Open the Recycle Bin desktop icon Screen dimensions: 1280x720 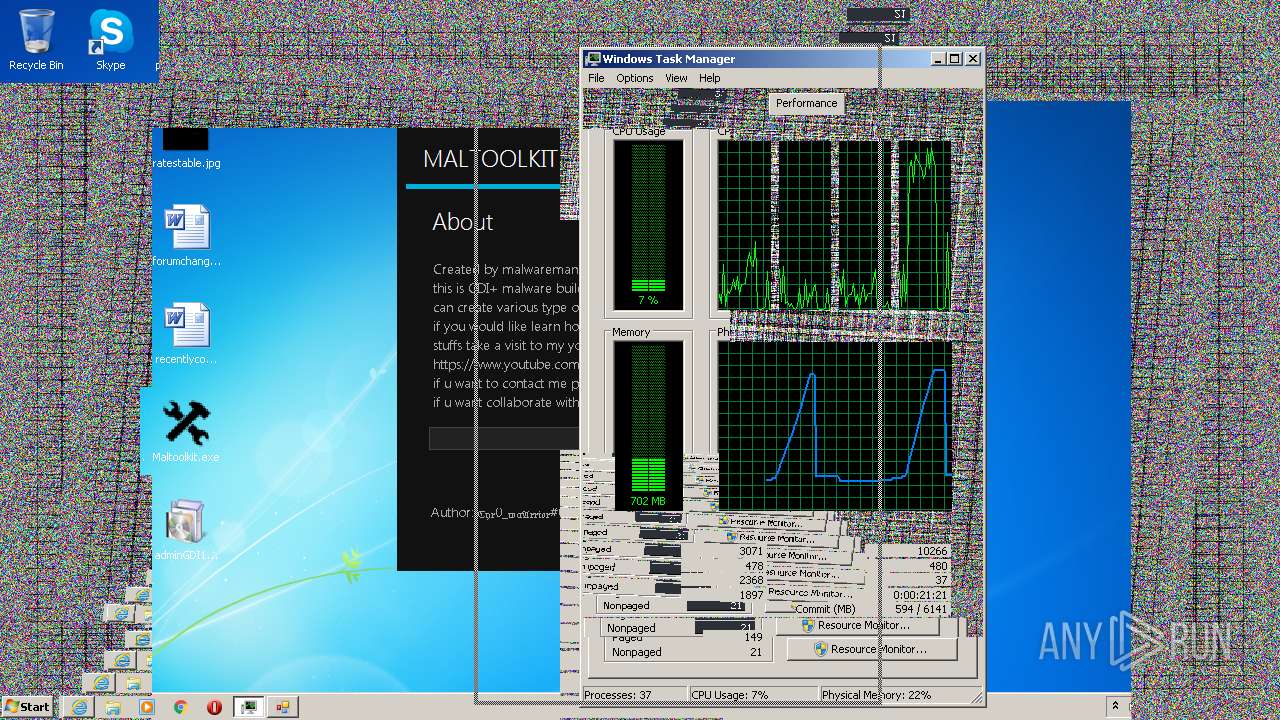(36, 40)
